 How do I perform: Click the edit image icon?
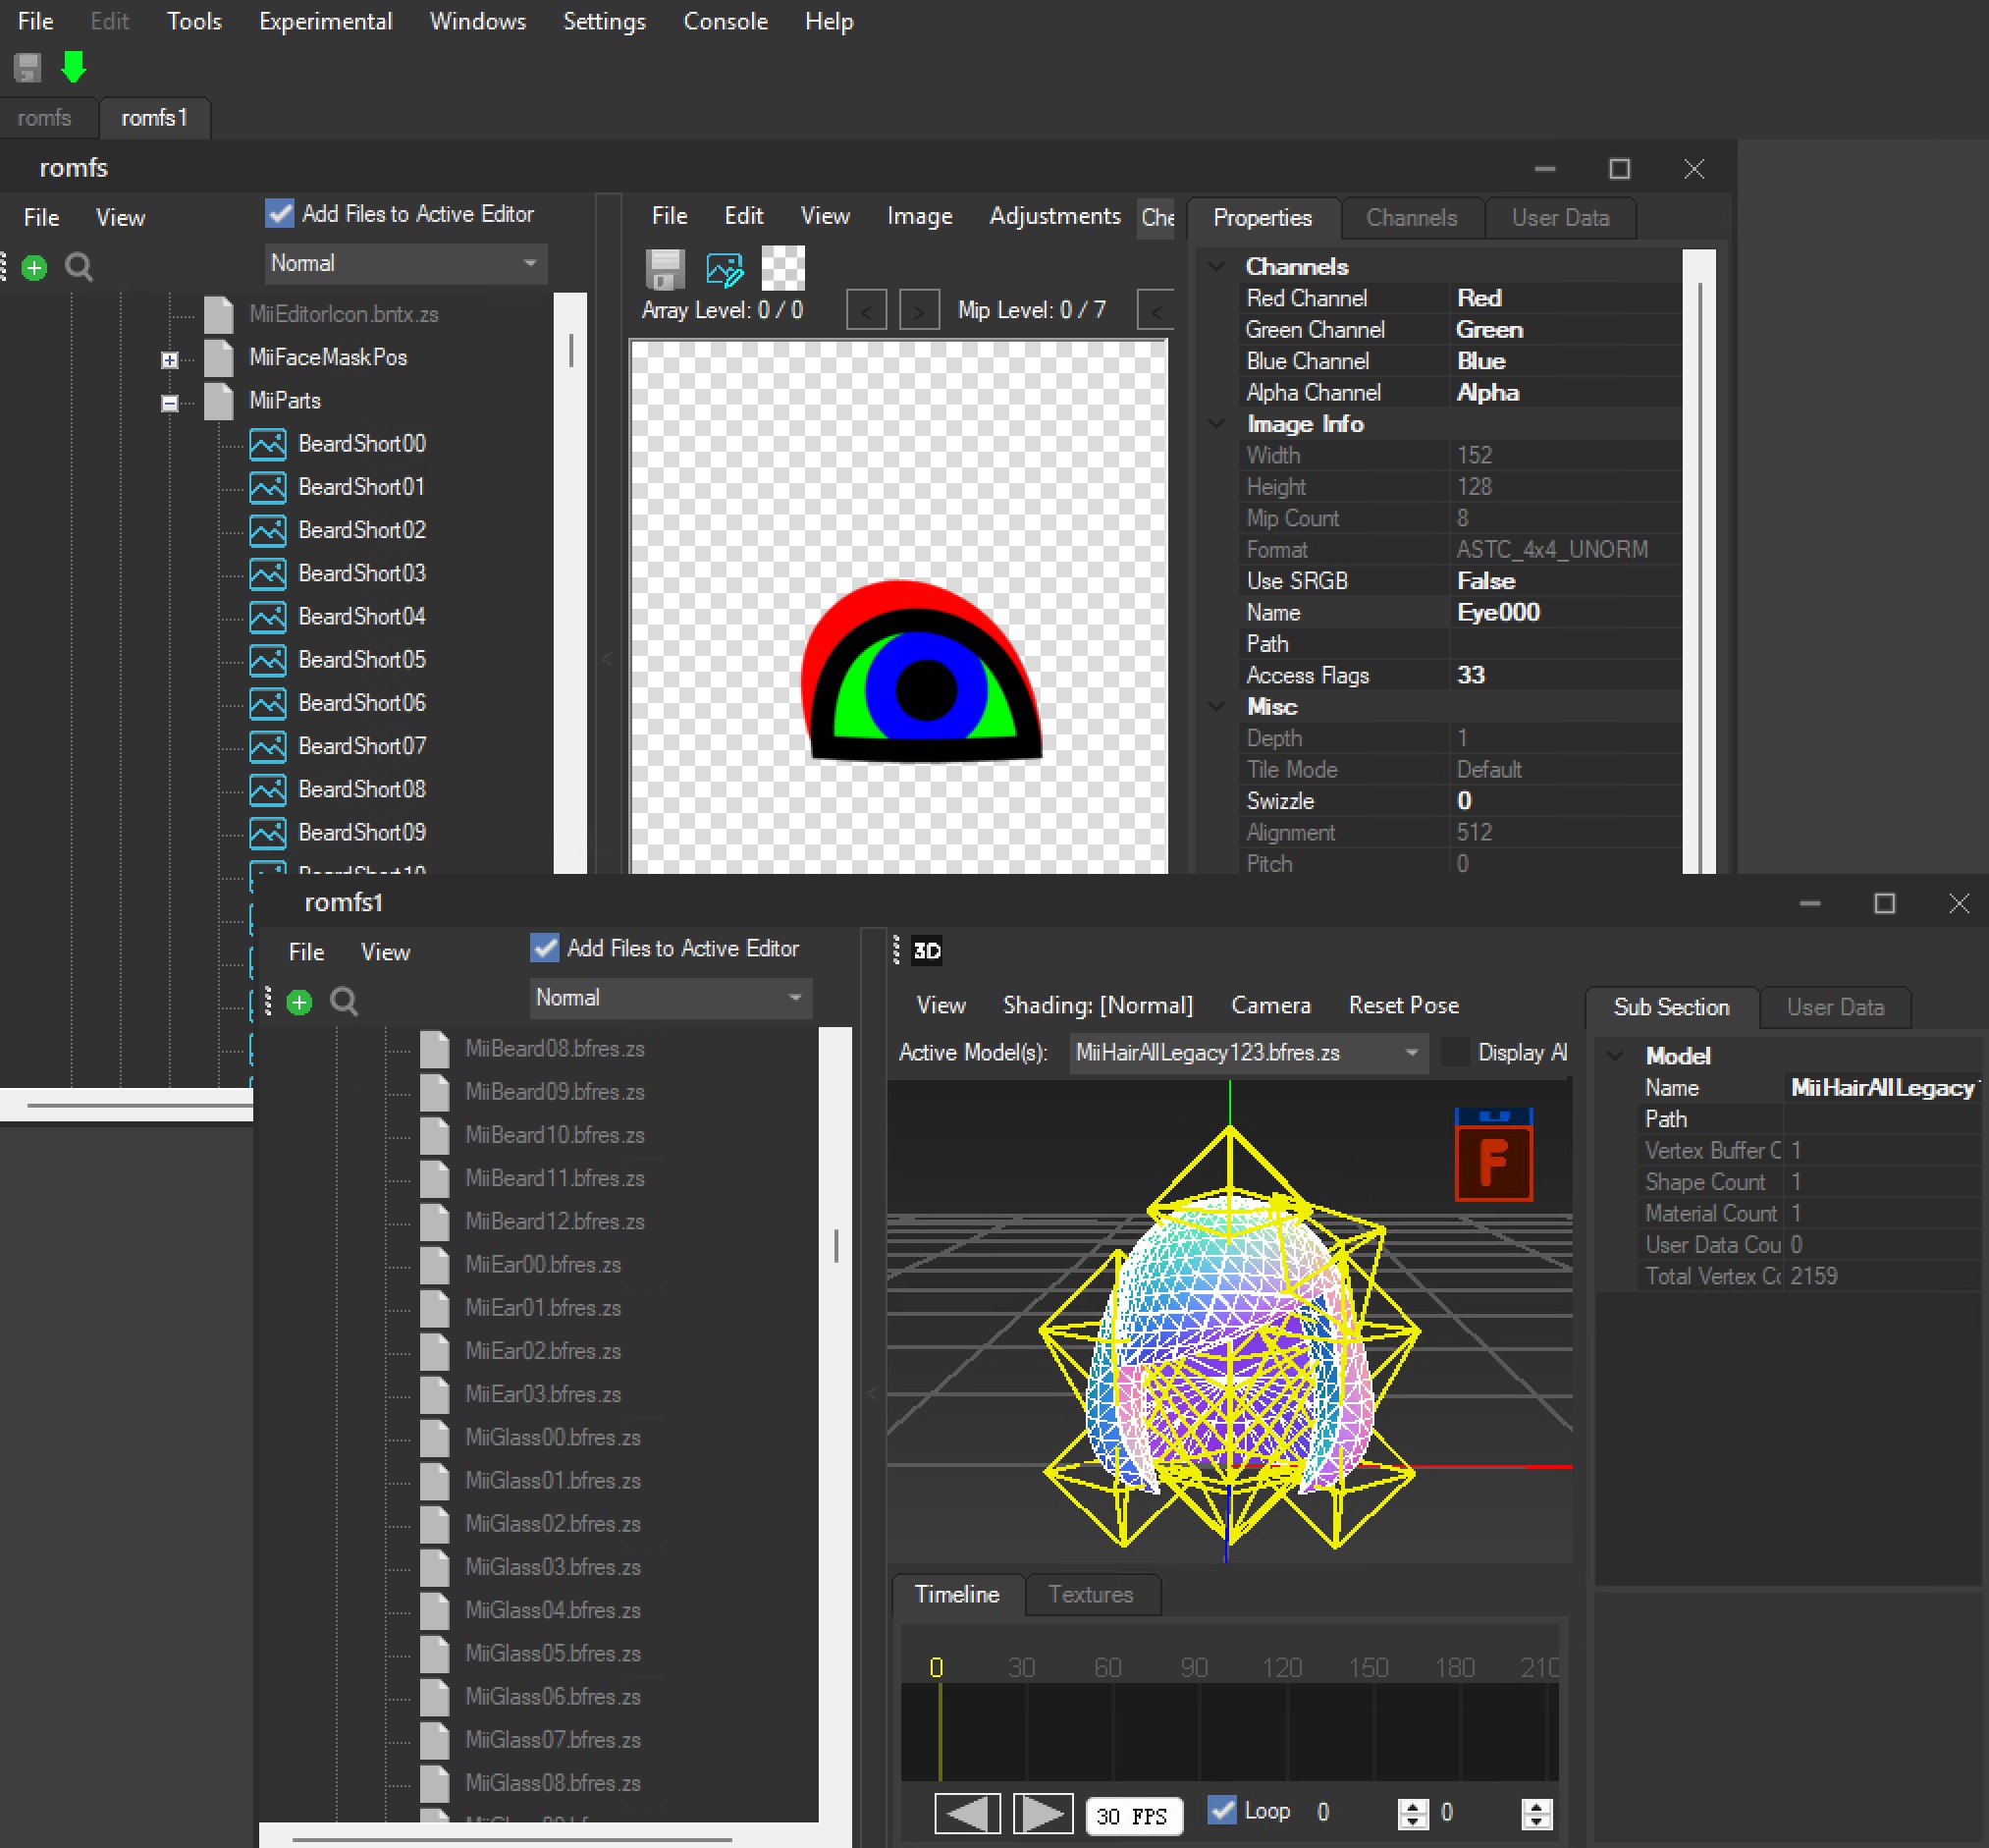click(x=725, y=268)
